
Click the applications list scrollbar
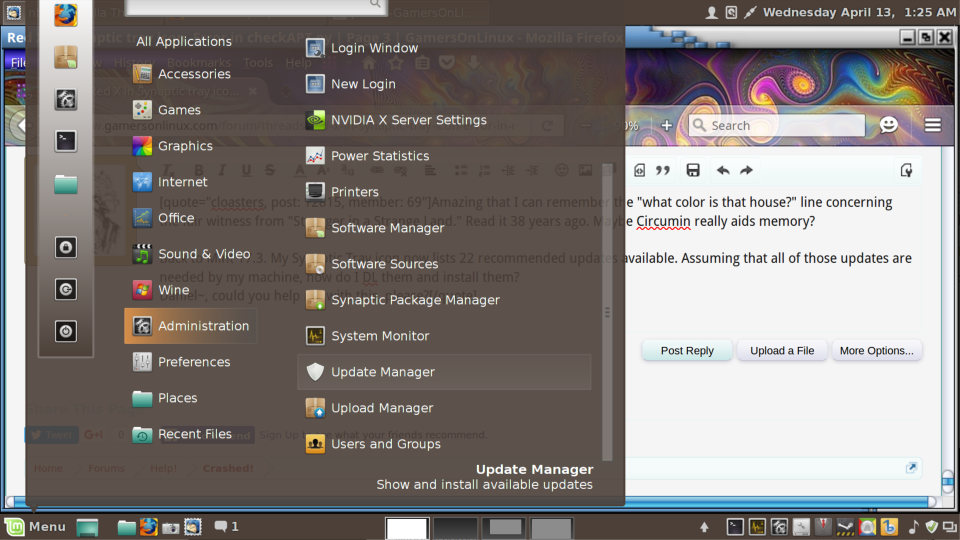pyautogui.click(x=607, y=312)
